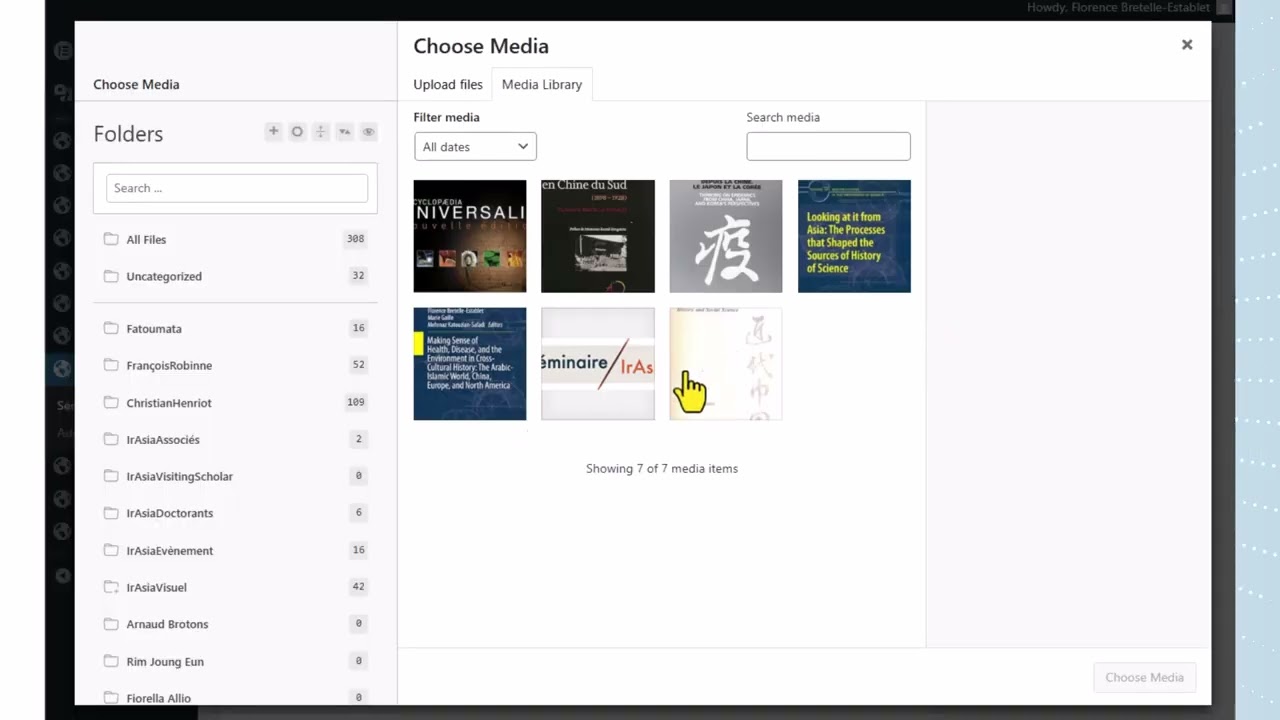This screenshot has width=1280, height=720.
Task: Open the IrAsiaVisuel folder
Action: (x=235, y=588)
